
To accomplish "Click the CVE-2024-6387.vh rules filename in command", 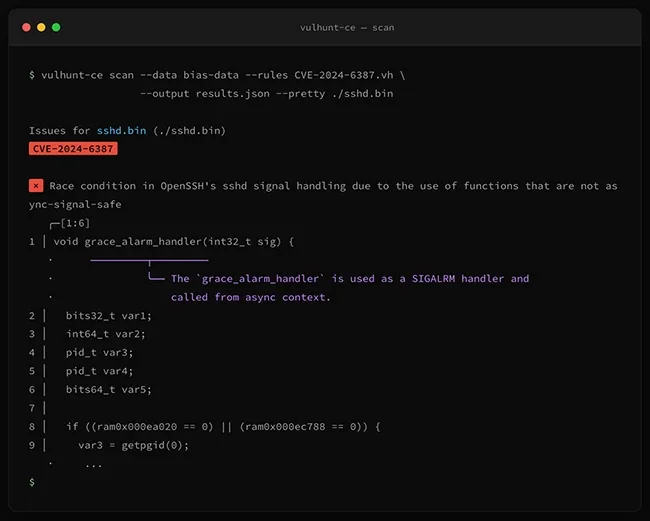I will coord(338,75).
